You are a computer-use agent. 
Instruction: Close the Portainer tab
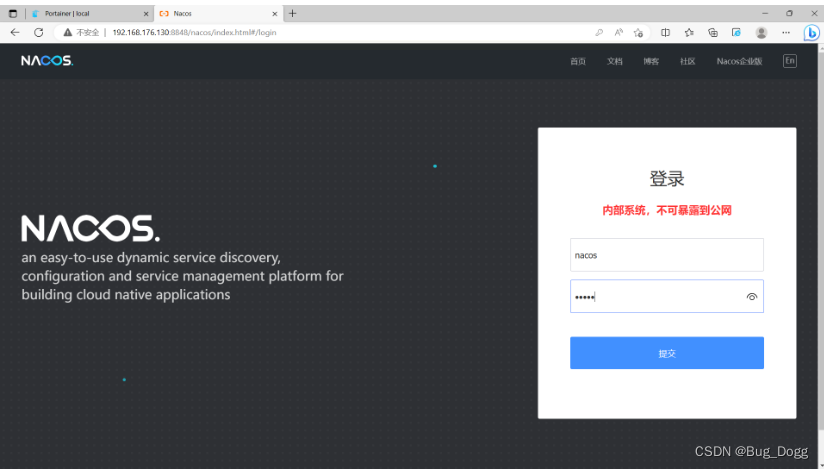point(146,14)
